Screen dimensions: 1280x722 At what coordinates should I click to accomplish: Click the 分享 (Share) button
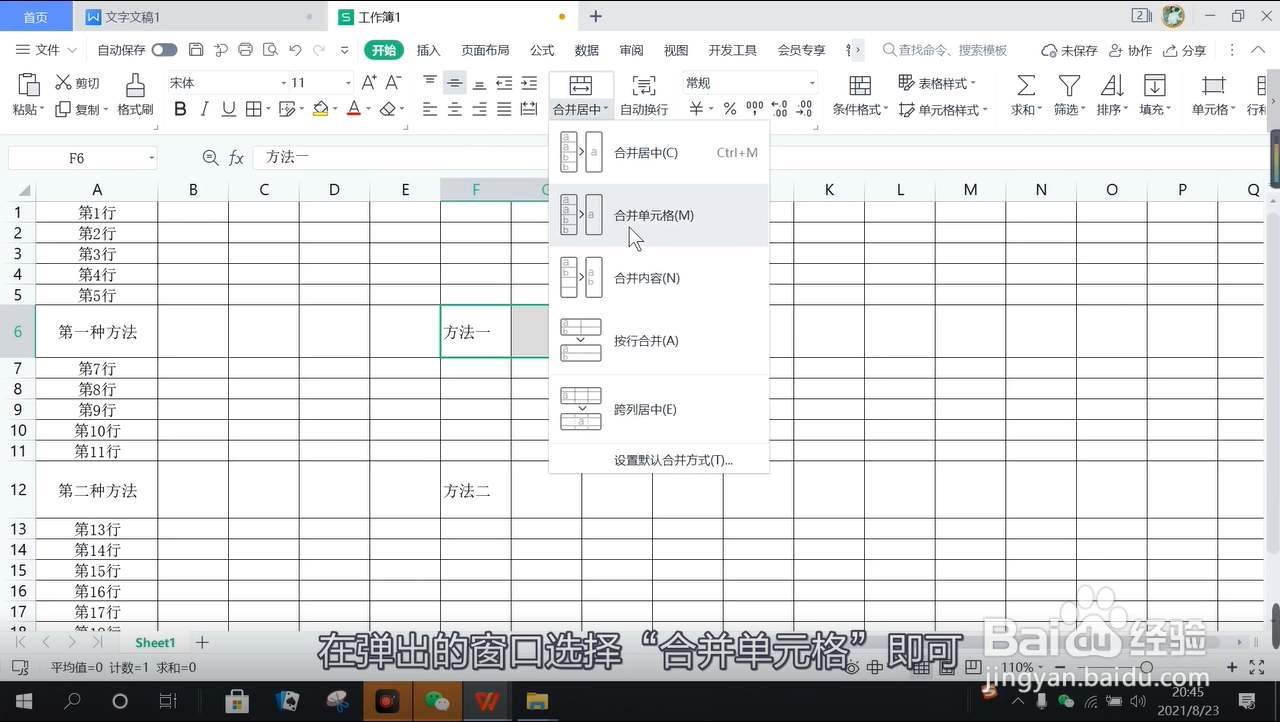click(x=1185, y=49)
